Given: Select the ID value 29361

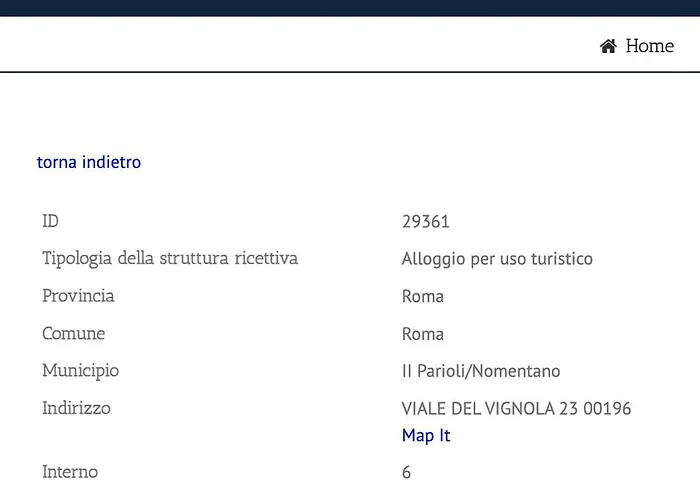Looking at the screenshot, I should (x=425, y=221).
